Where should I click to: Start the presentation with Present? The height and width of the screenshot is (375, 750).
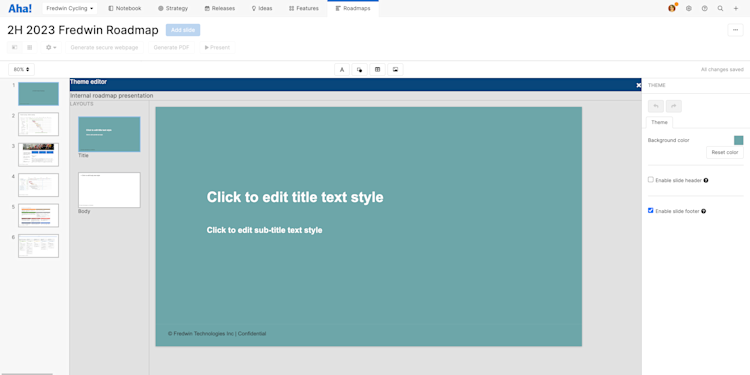click(x=217, y=47)
